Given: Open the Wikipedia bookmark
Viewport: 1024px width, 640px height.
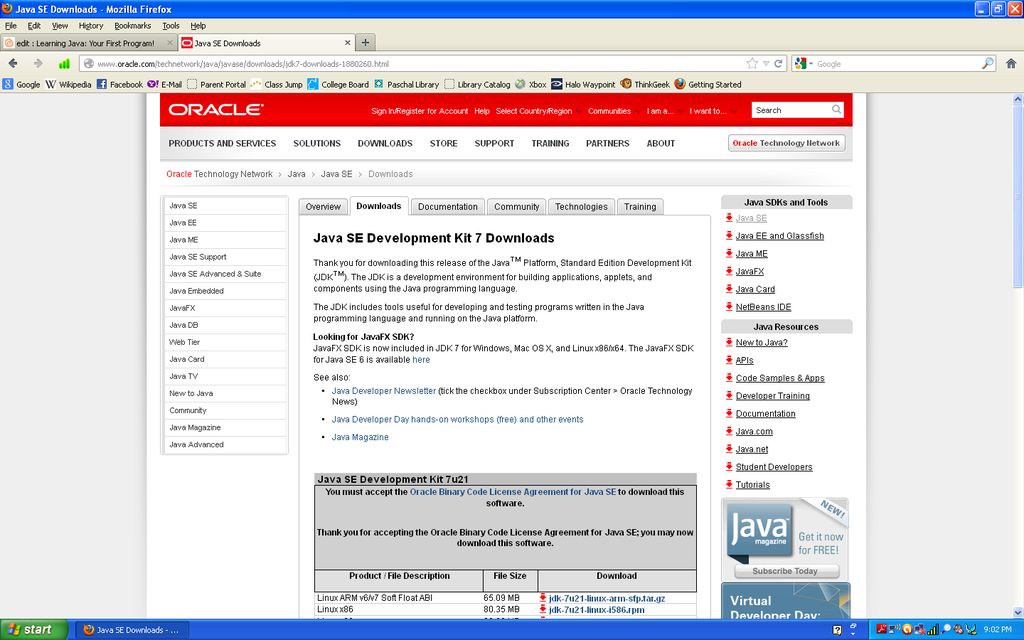Looking at the screenshot, I should (68, 84).
